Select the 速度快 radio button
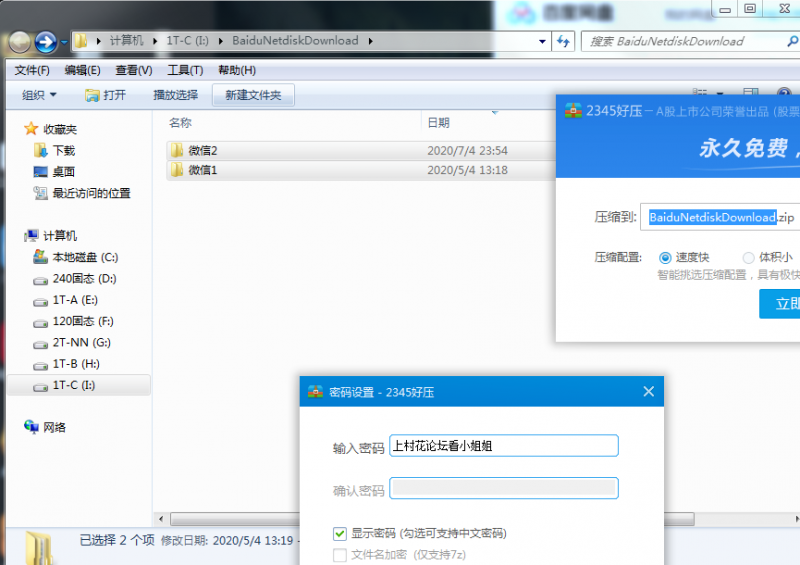 (x=665, y=257)
